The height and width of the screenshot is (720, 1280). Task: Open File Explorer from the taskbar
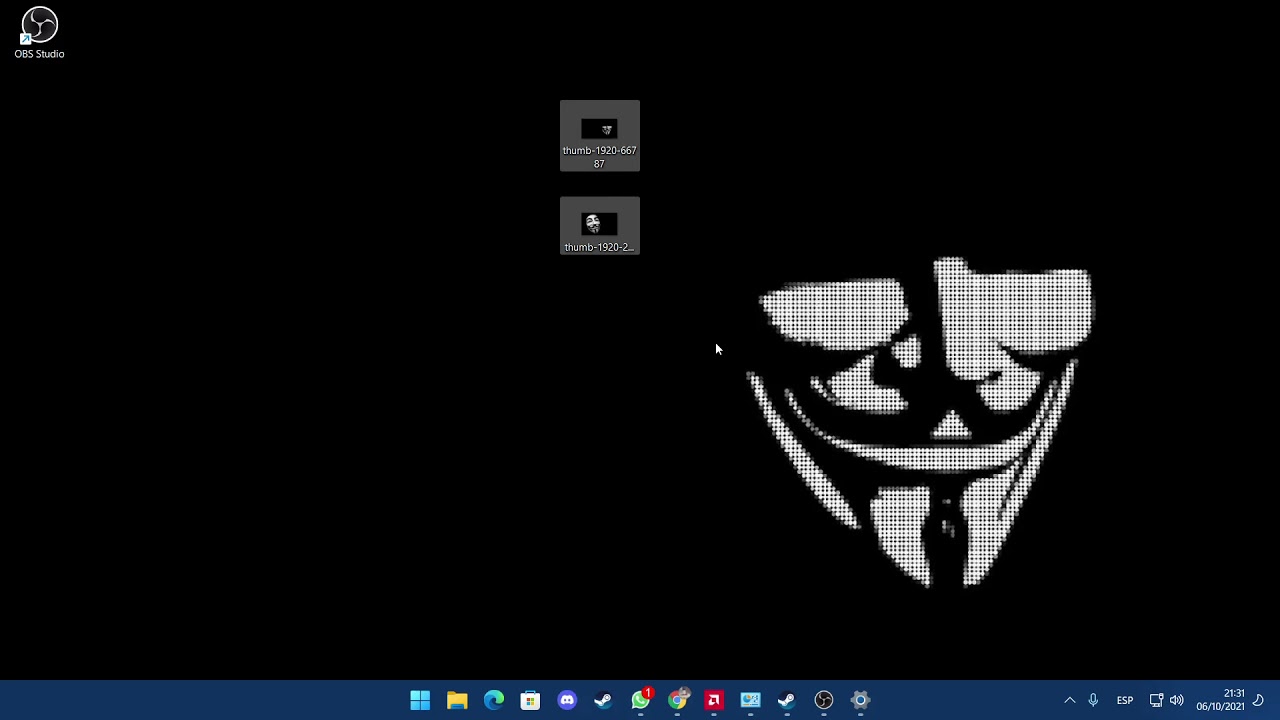[457, 700]
